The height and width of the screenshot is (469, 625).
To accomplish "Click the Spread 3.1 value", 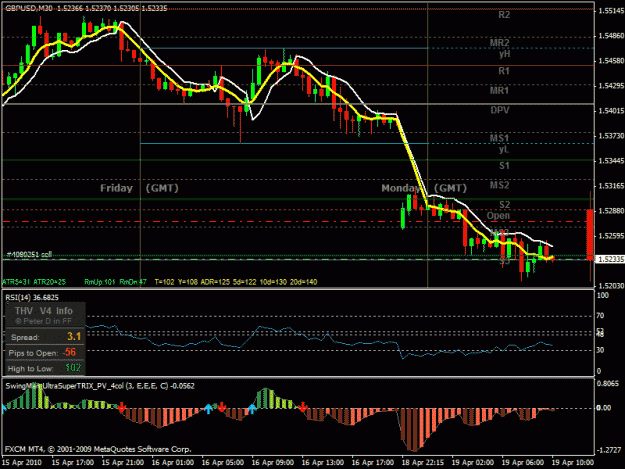I will click(x=74, y=337).
